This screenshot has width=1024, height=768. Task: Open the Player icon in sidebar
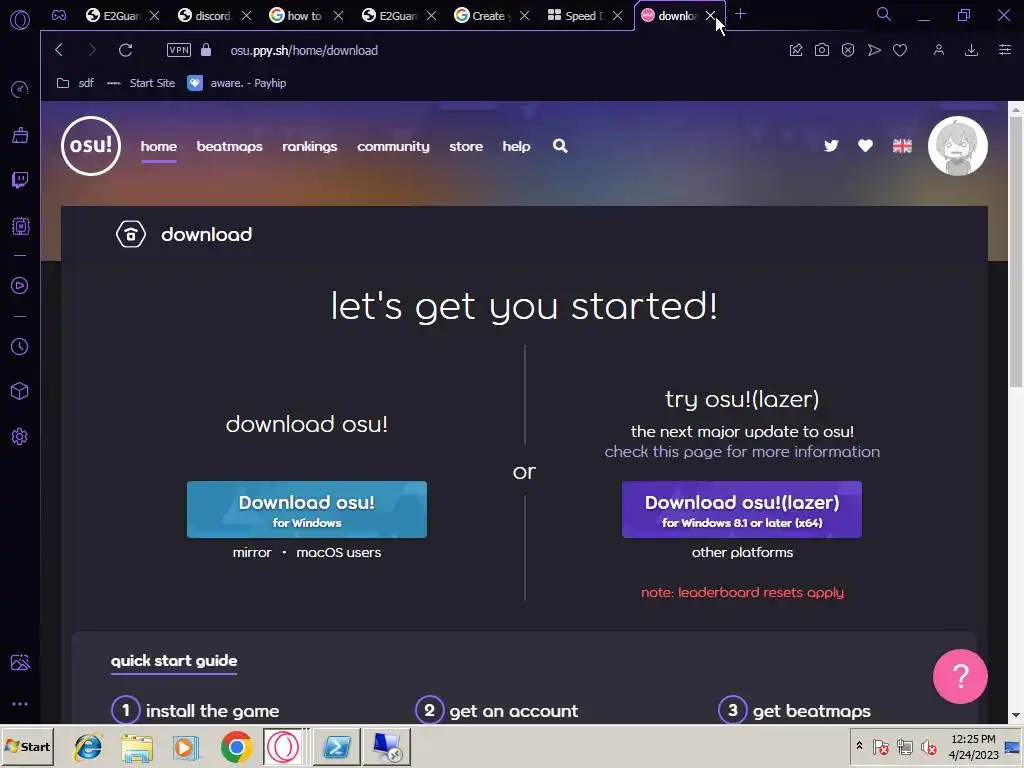[20, 285]
